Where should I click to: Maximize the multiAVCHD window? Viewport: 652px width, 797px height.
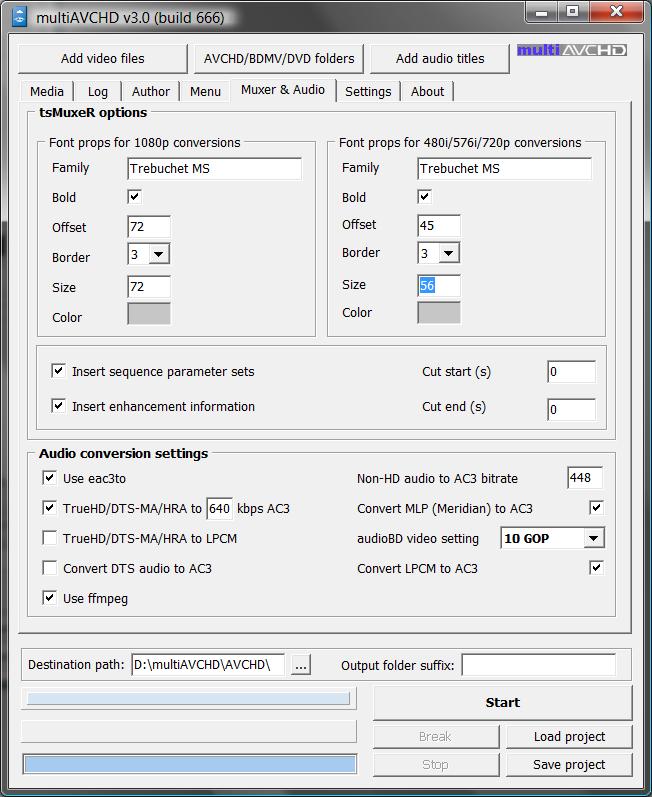[573, 12]
